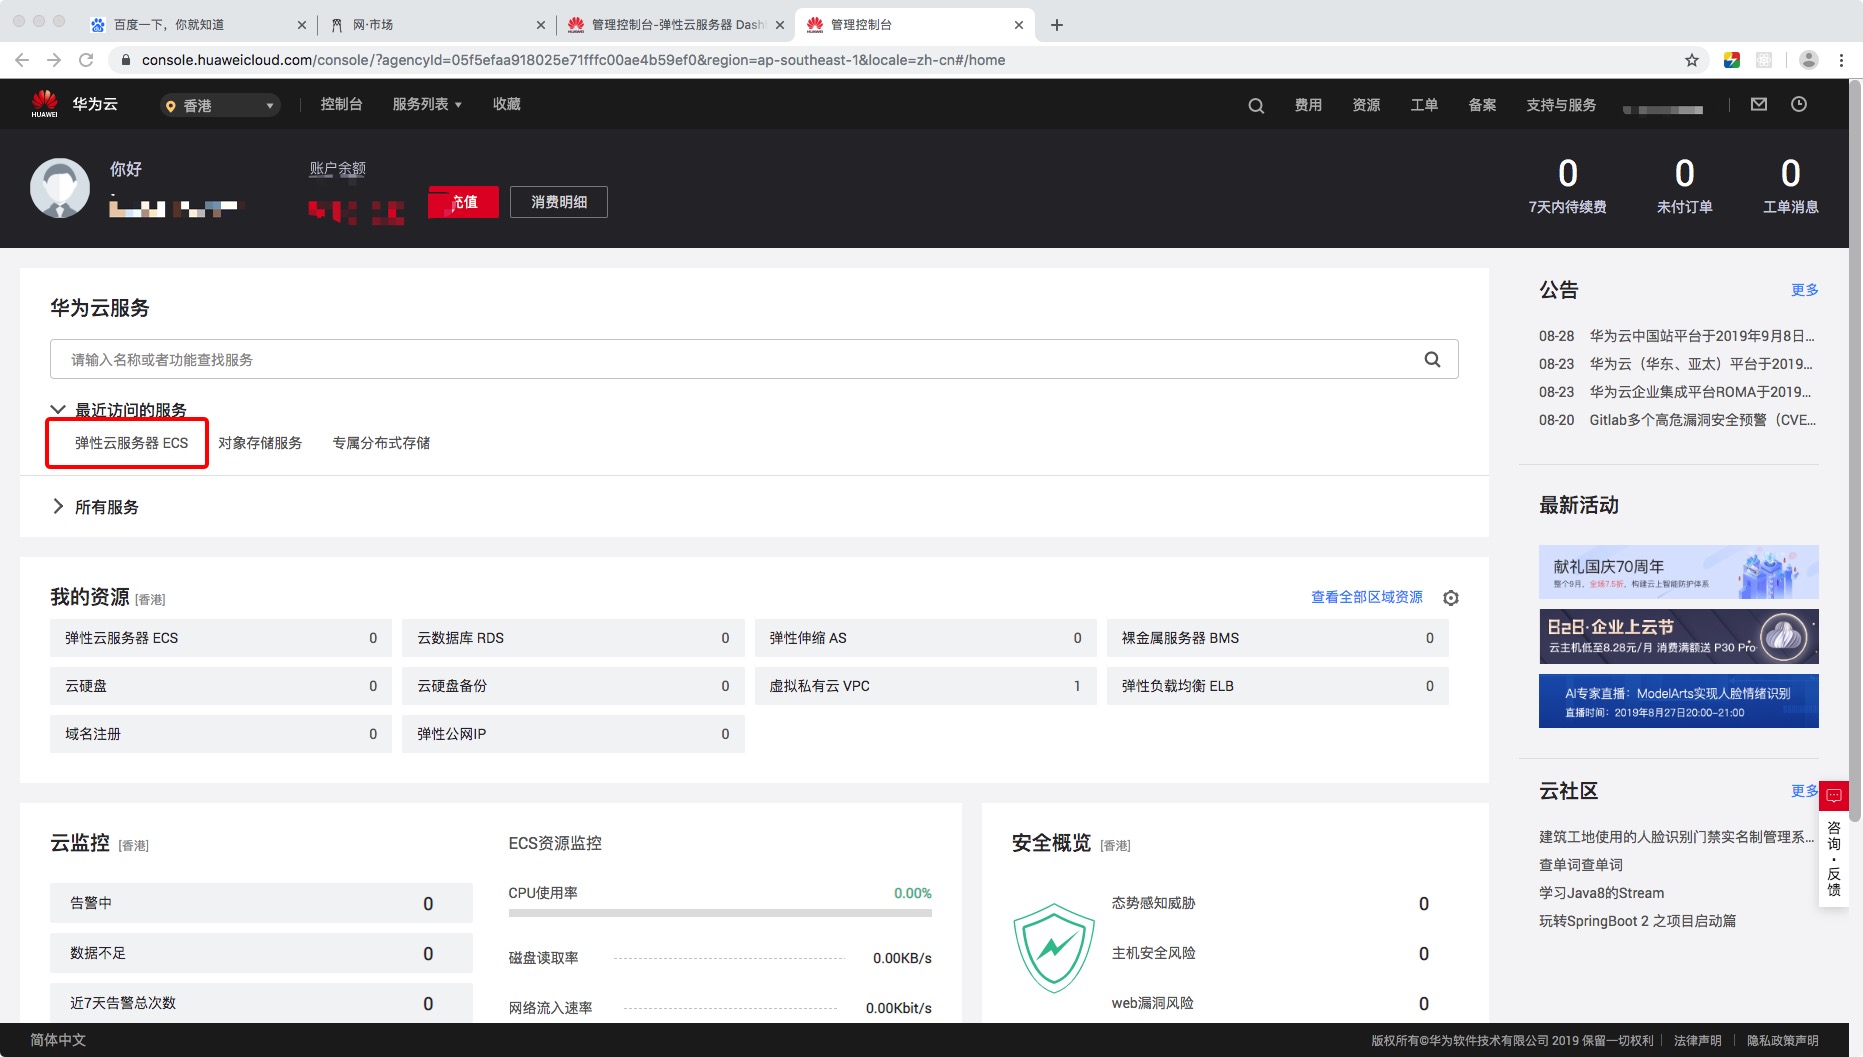Click the colorful browser extension icon
The height and width of the screenshot is (1057, 1863).
(x=1732, y=60)
